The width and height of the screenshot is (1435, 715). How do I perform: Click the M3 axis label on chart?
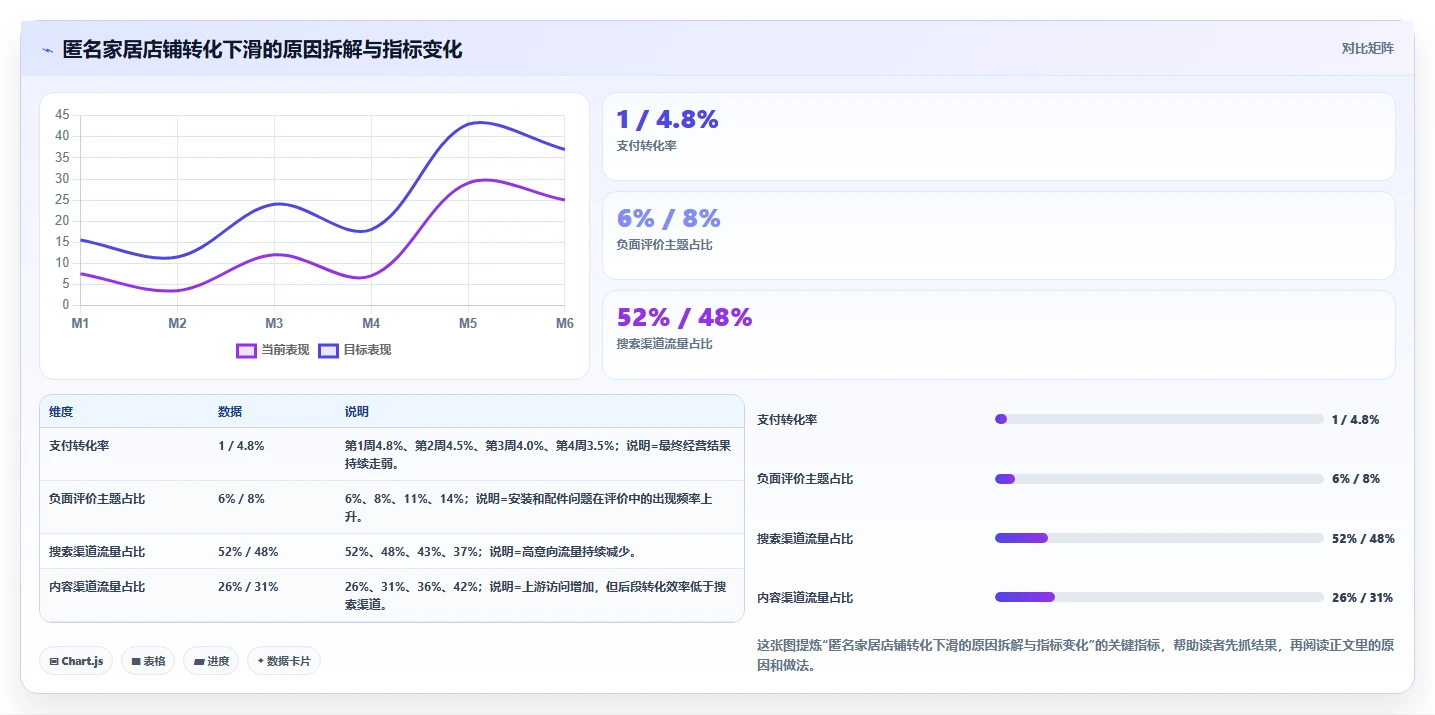point(274,323)
